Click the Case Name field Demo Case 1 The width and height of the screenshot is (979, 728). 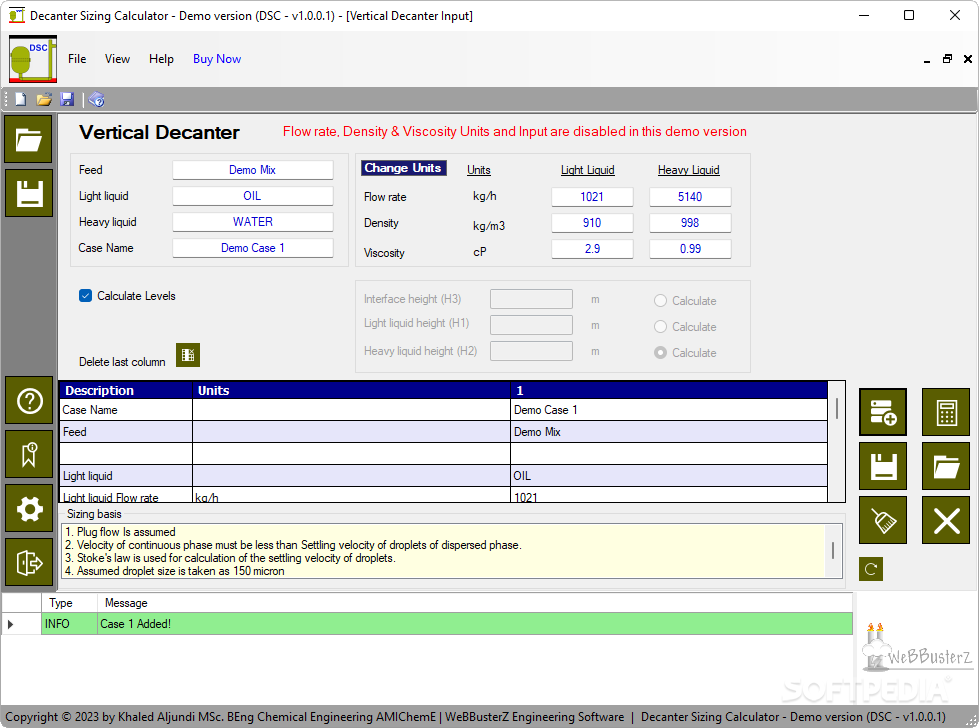[252, 248]
